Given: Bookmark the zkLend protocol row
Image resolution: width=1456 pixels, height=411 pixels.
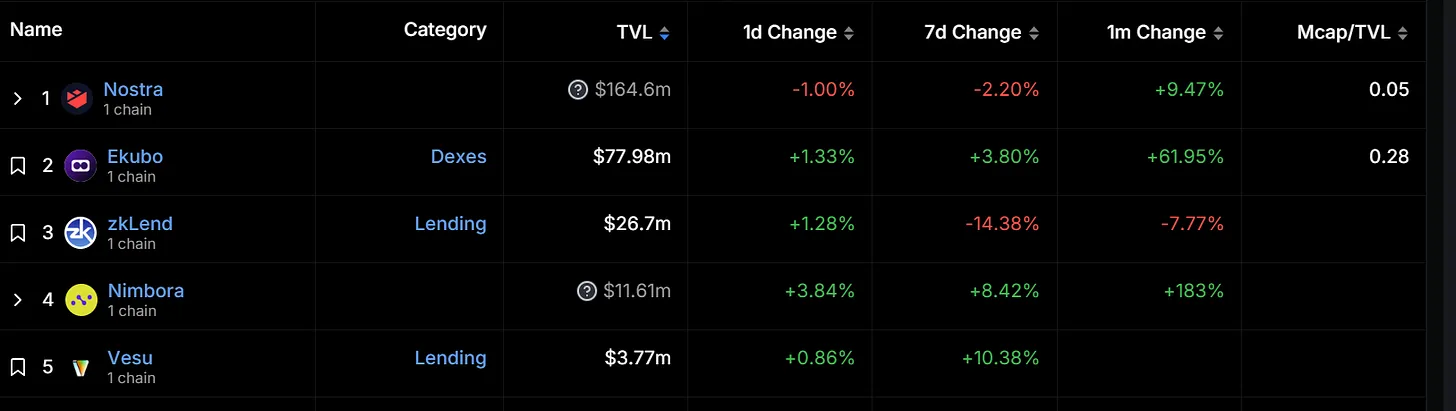Looking at the screenshot, I should [x=17, y=233].
